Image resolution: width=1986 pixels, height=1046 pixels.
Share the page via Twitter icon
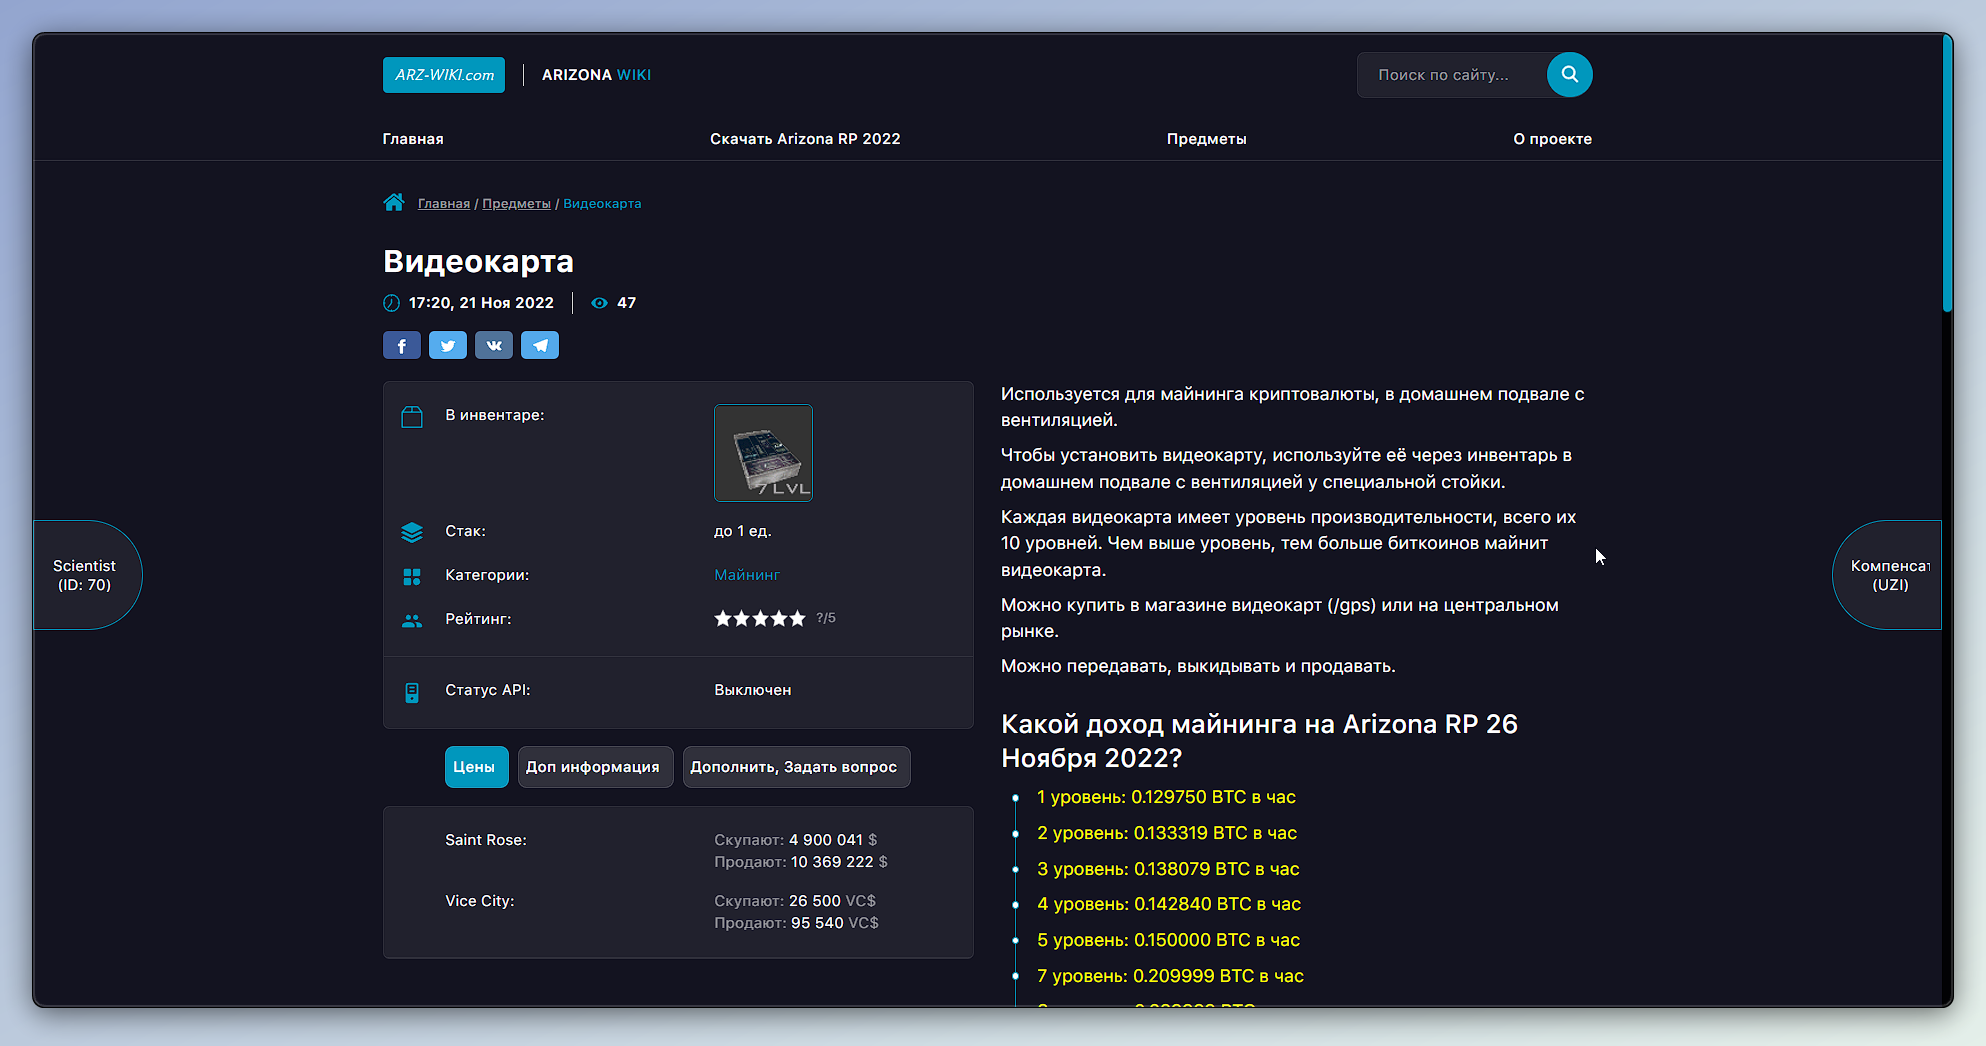click(448, 345)
